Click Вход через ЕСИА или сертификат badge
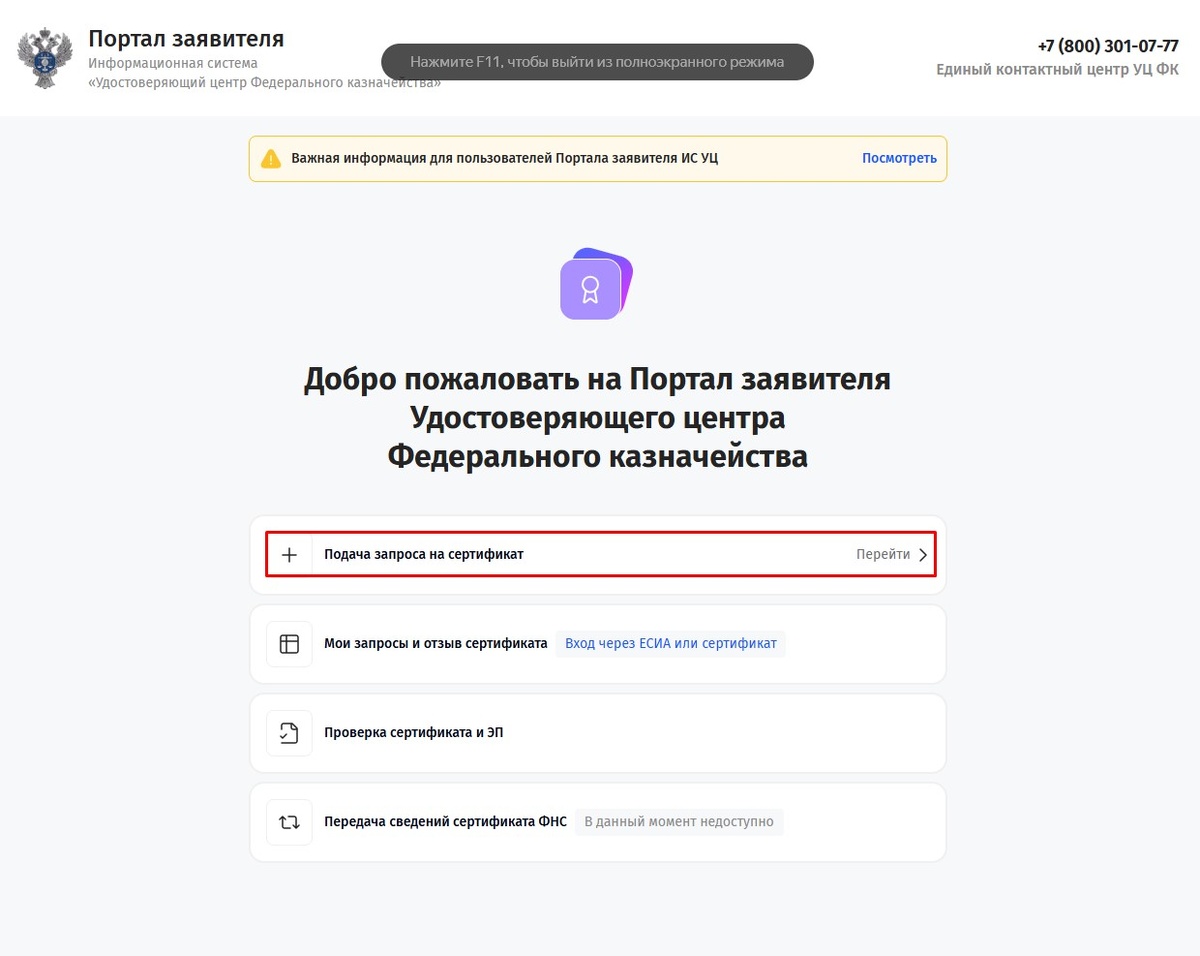Viewport: 1200px width, 956px height. pyautogui.click(x=671, y=643)
